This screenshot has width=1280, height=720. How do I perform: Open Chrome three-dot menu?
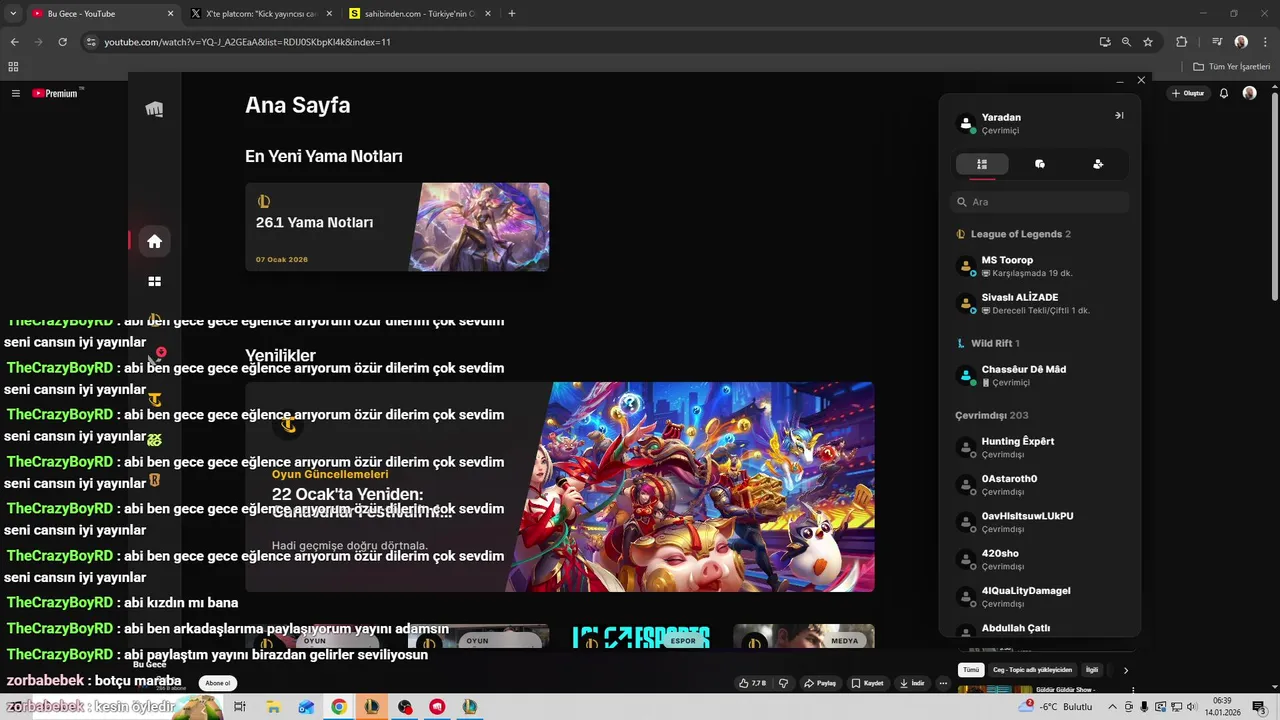(x=1266, y=42)
